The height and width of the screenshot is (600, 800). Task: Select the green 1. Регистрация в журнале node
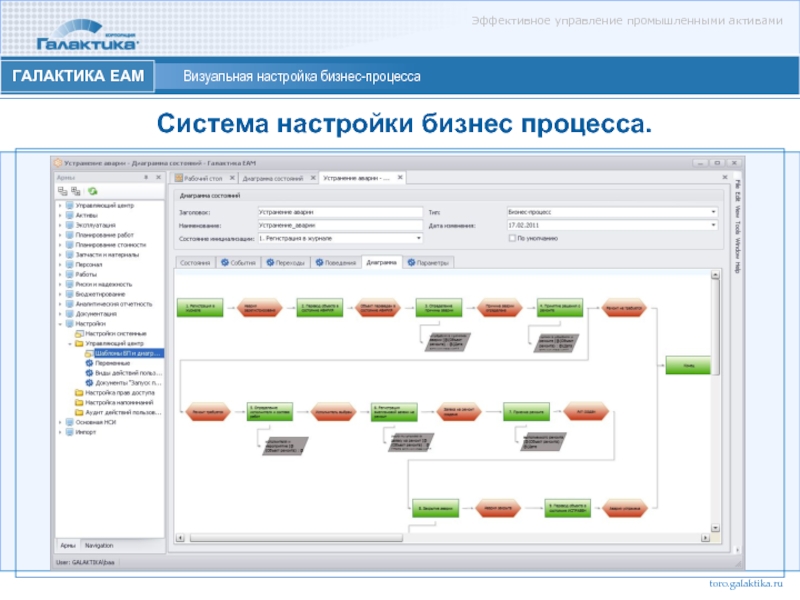coord(200,308)
